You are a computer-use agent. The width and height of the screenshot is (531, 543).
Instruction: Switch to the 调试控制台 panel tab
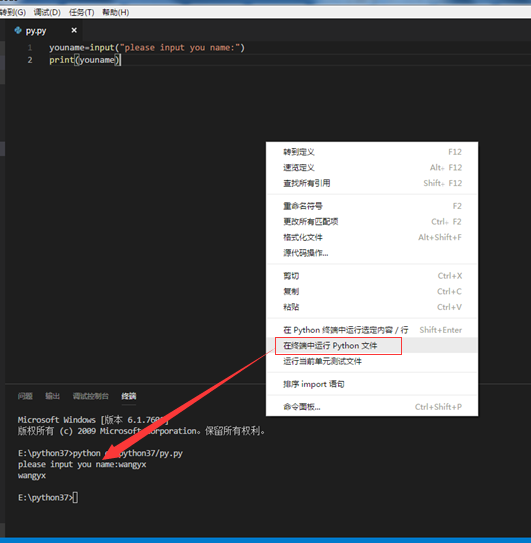pos(90,396)
